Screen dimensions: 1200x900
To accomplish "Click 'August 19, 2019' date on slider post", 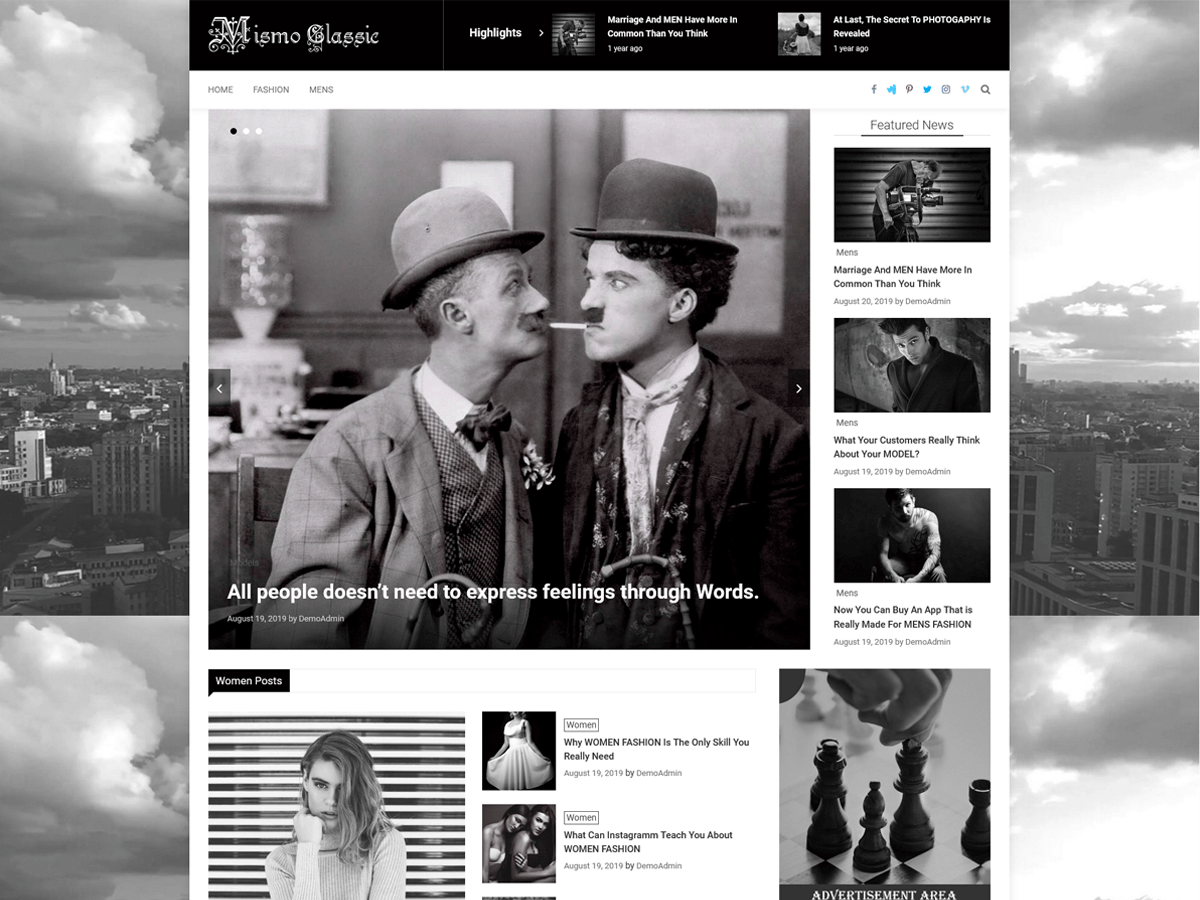I will click(x=256, y=619).
